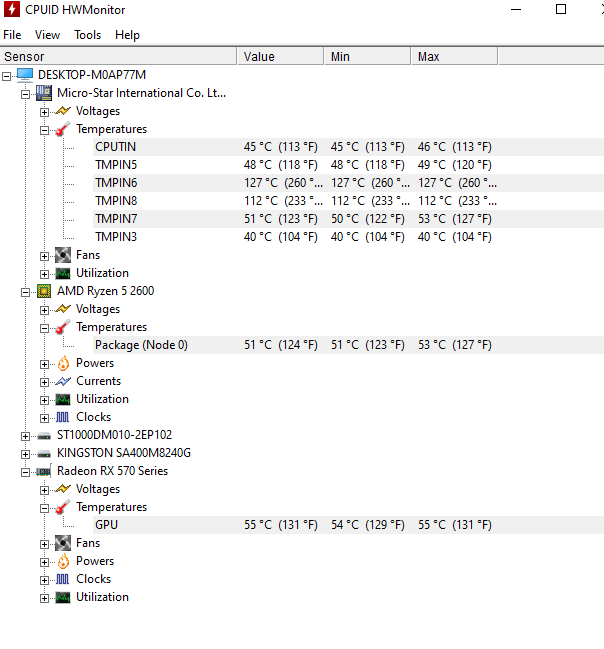Viewport: 604px width, 649px height.
Task: Select the TMPIN3 sensor row
Action: (x=349, y=237)
